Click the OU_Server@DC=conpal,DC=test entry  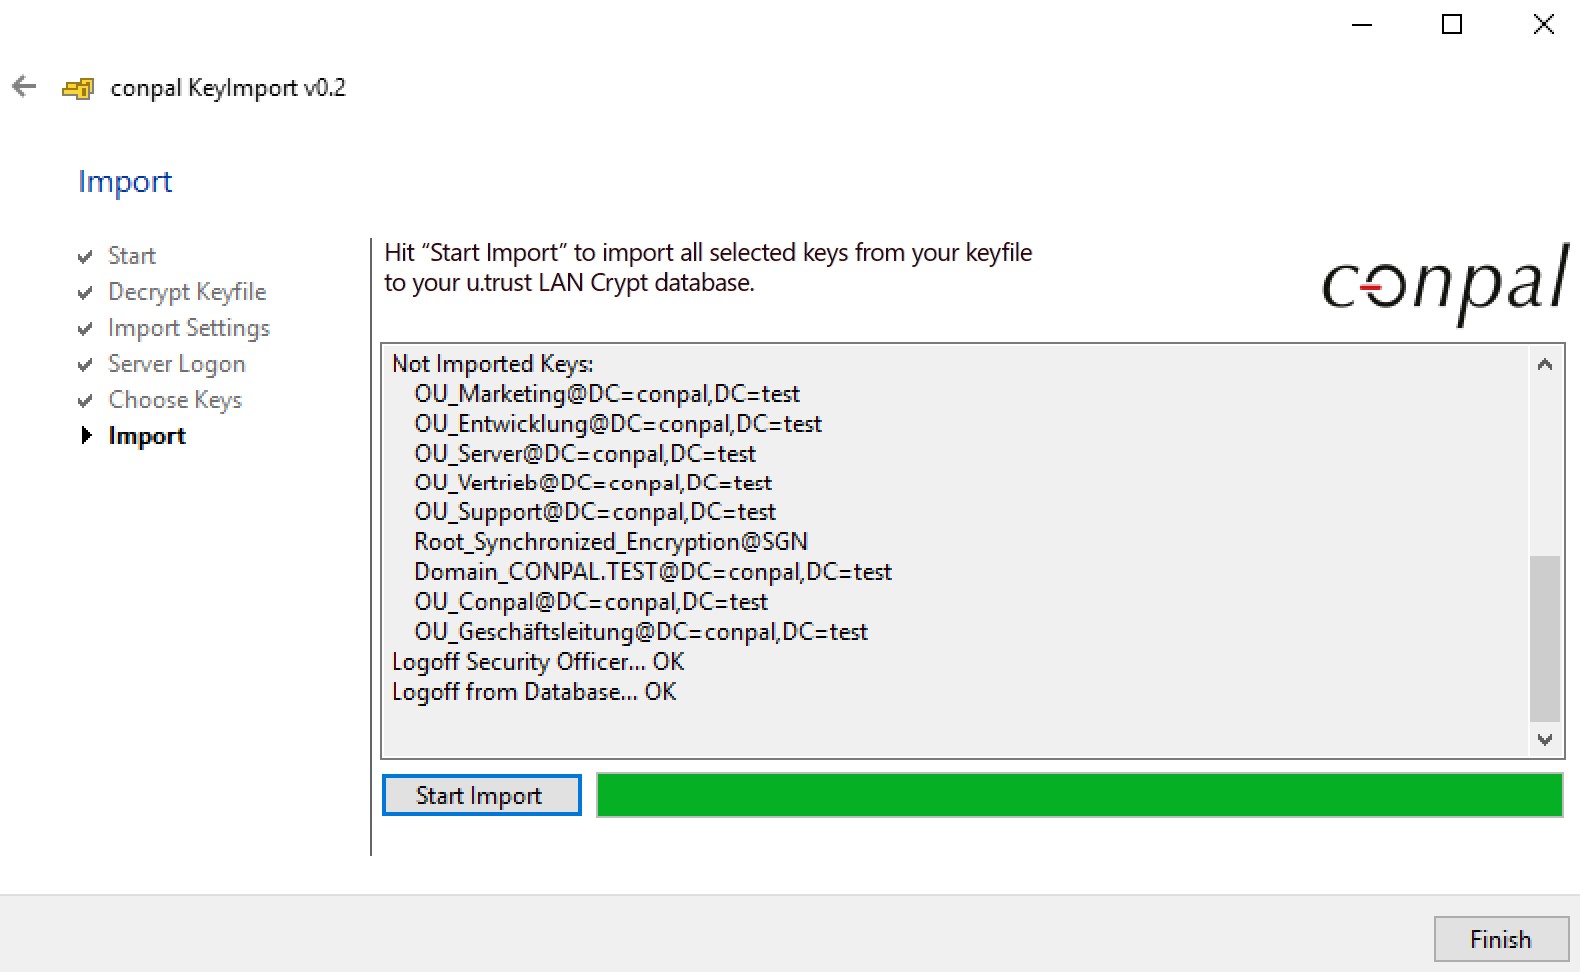585,454
